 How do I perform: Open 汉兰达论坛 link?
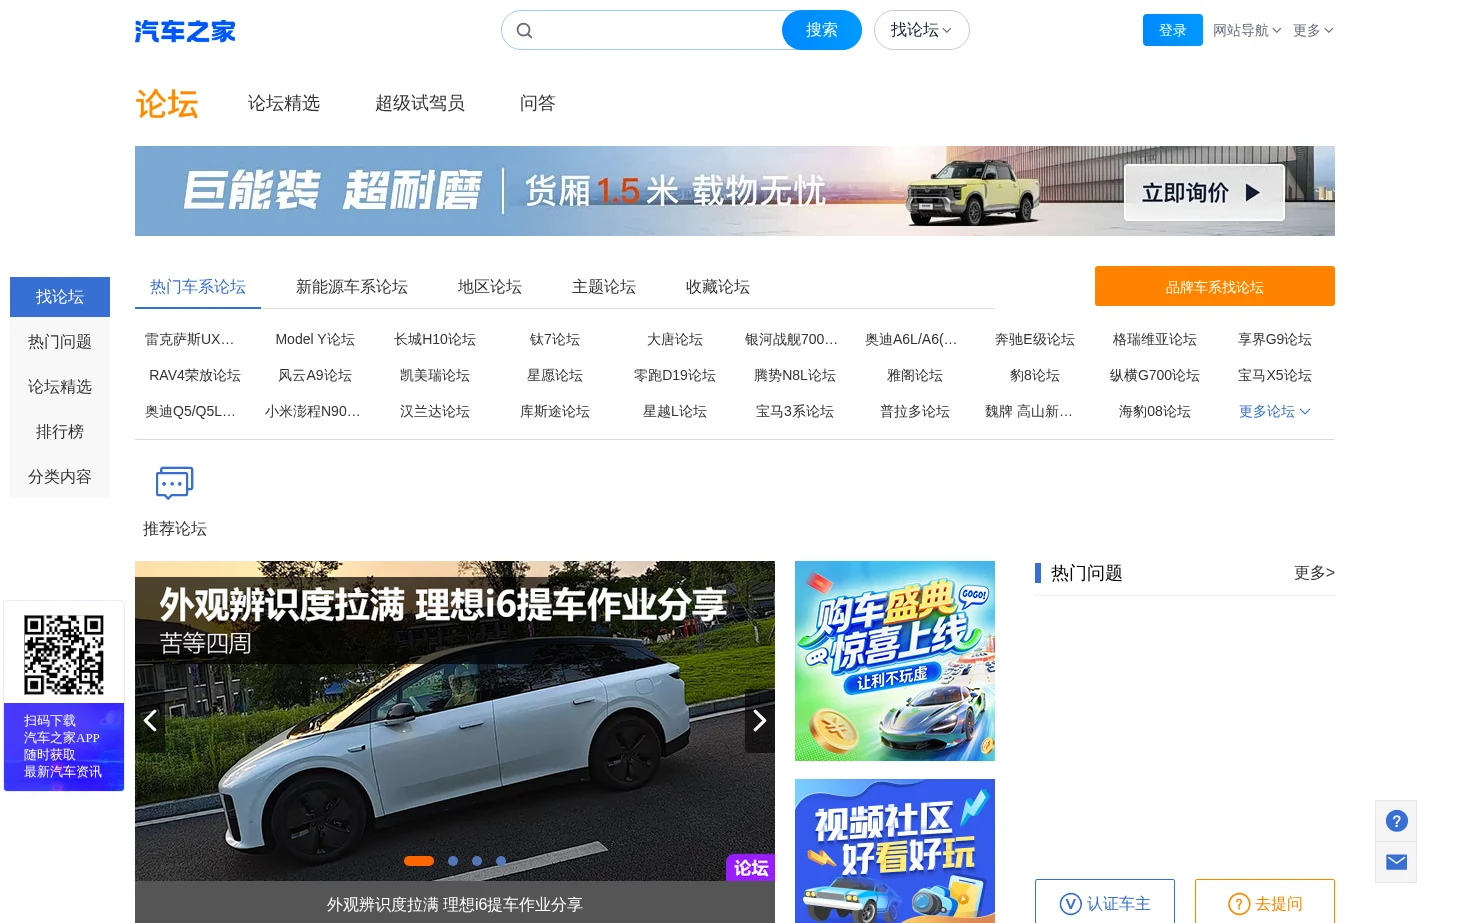click(x=435, y=411)
